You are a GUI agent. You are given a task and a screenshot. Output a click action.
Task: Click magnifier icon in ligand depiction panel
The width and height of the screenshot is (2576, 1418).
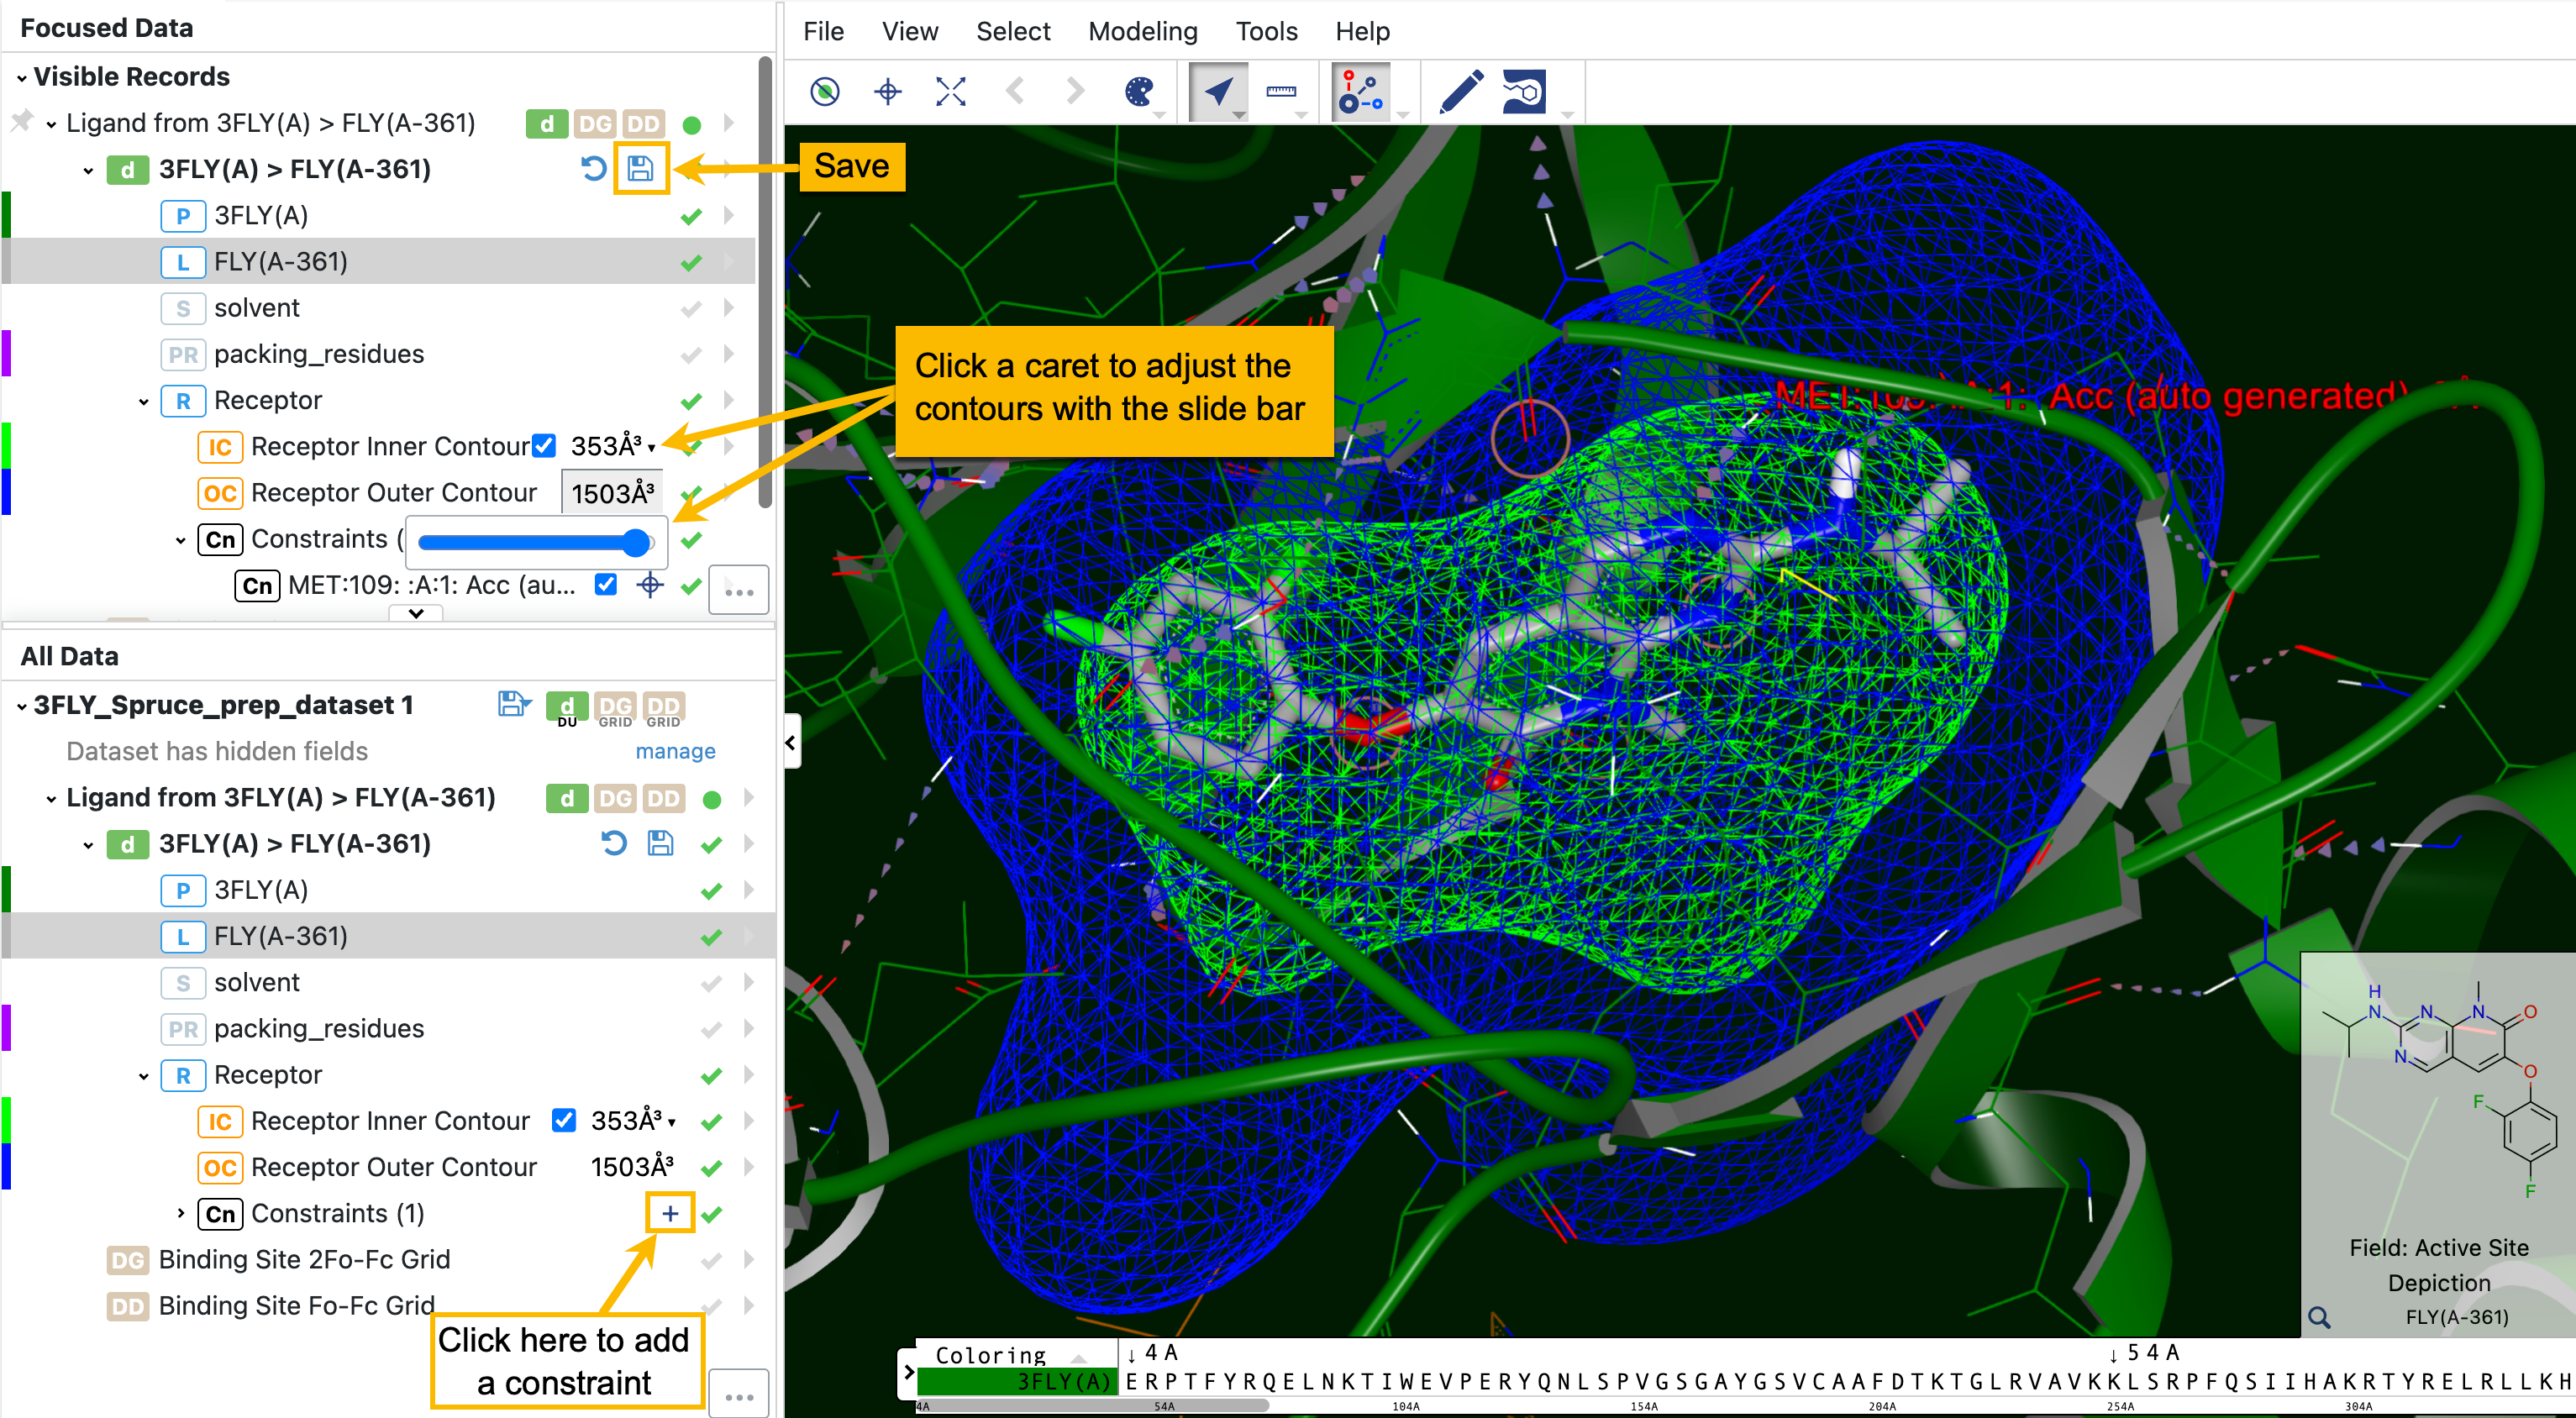2318,1317
